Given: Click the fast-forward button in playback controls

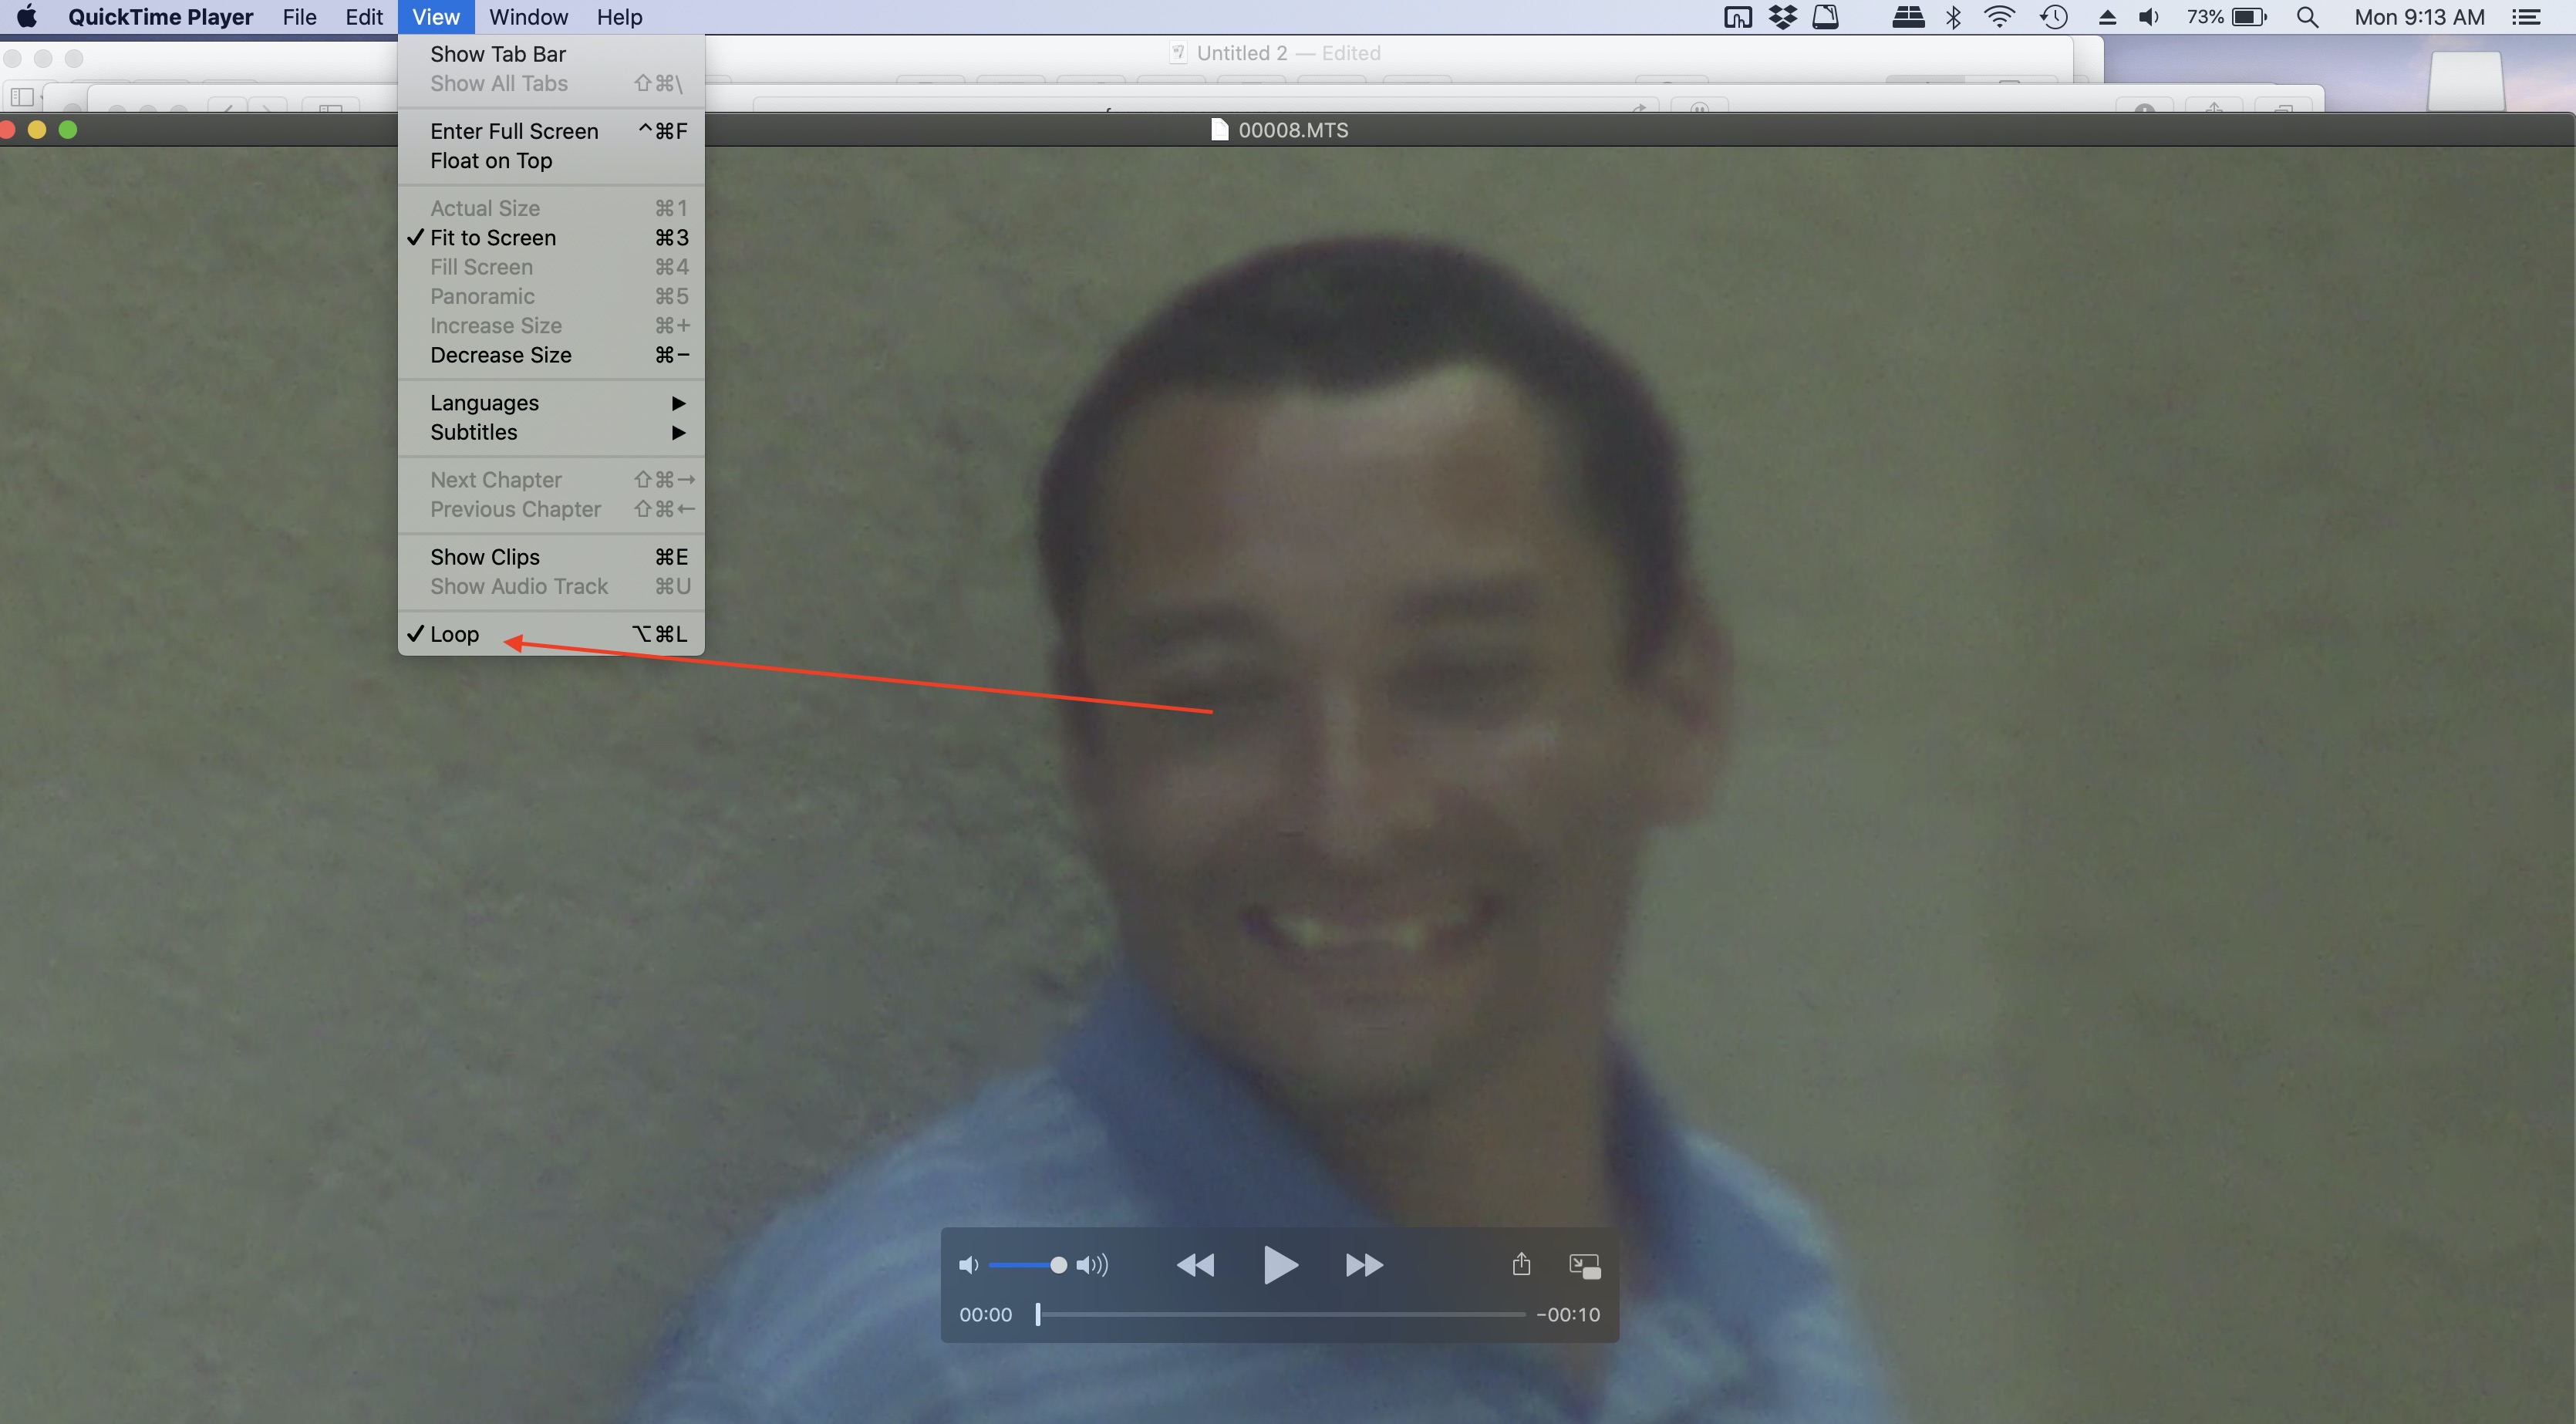Looking at the screenshot, I should (1365, 1264).
